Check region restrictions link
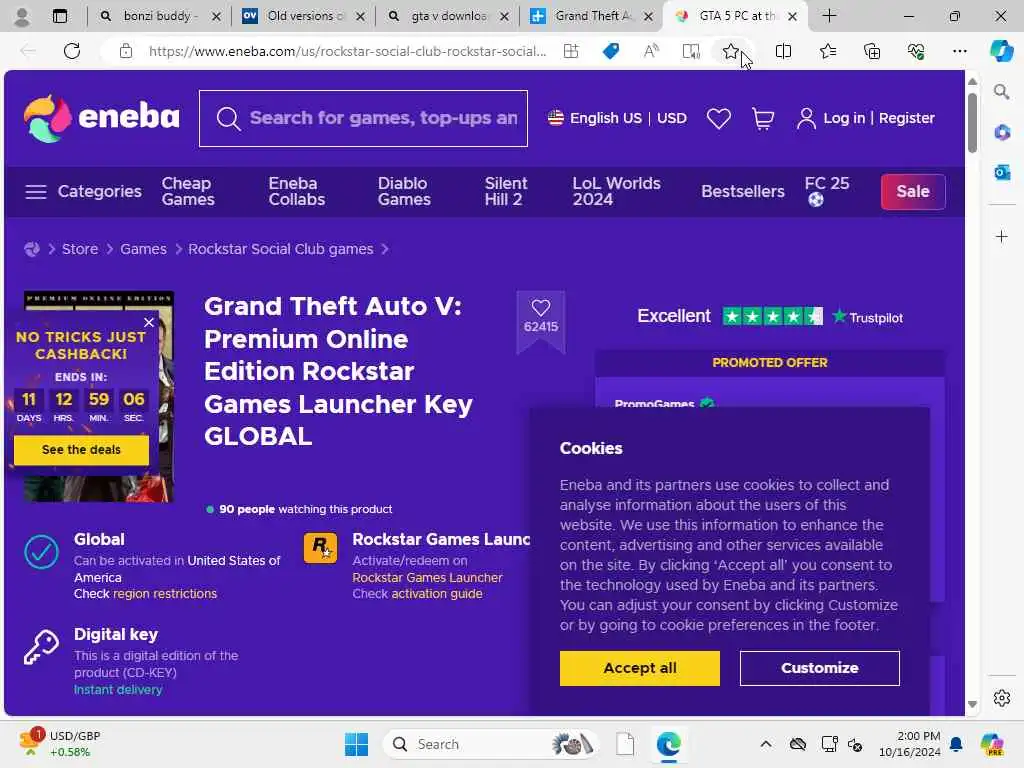 [165, 594]
